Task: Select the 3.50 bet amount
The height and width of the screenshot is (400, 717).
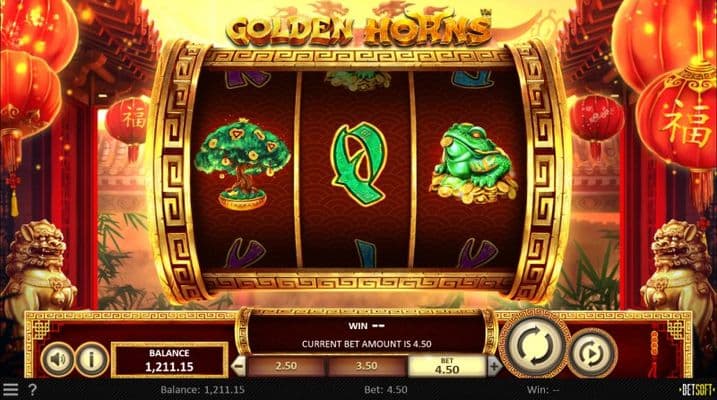Action: 366,366
